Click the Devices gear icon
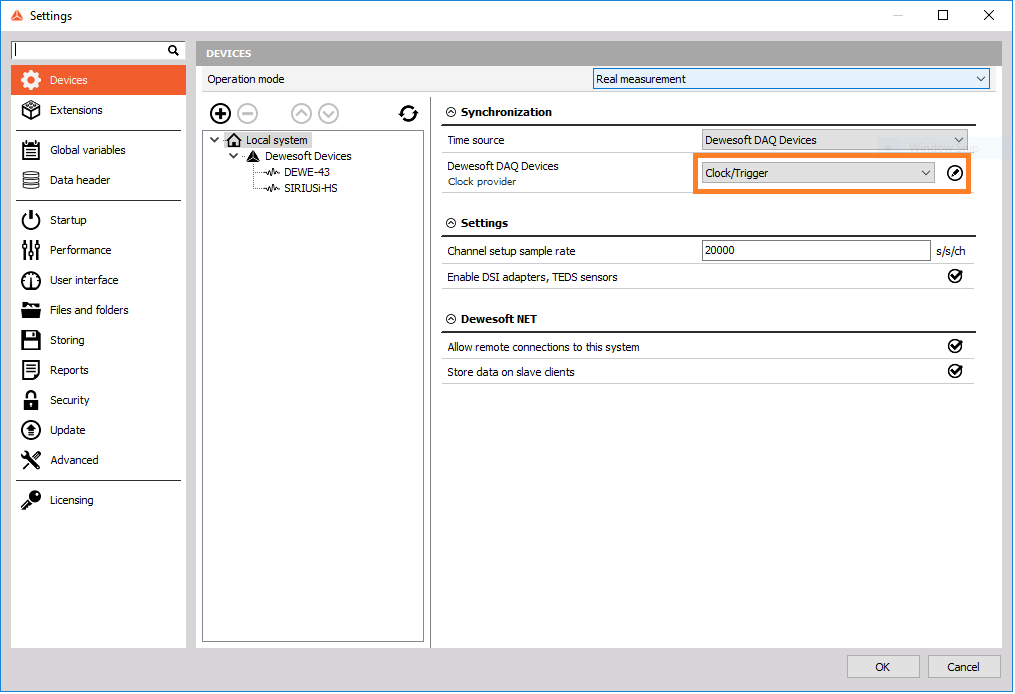The width and height of the screenshot is (1015, 694). 30,80
